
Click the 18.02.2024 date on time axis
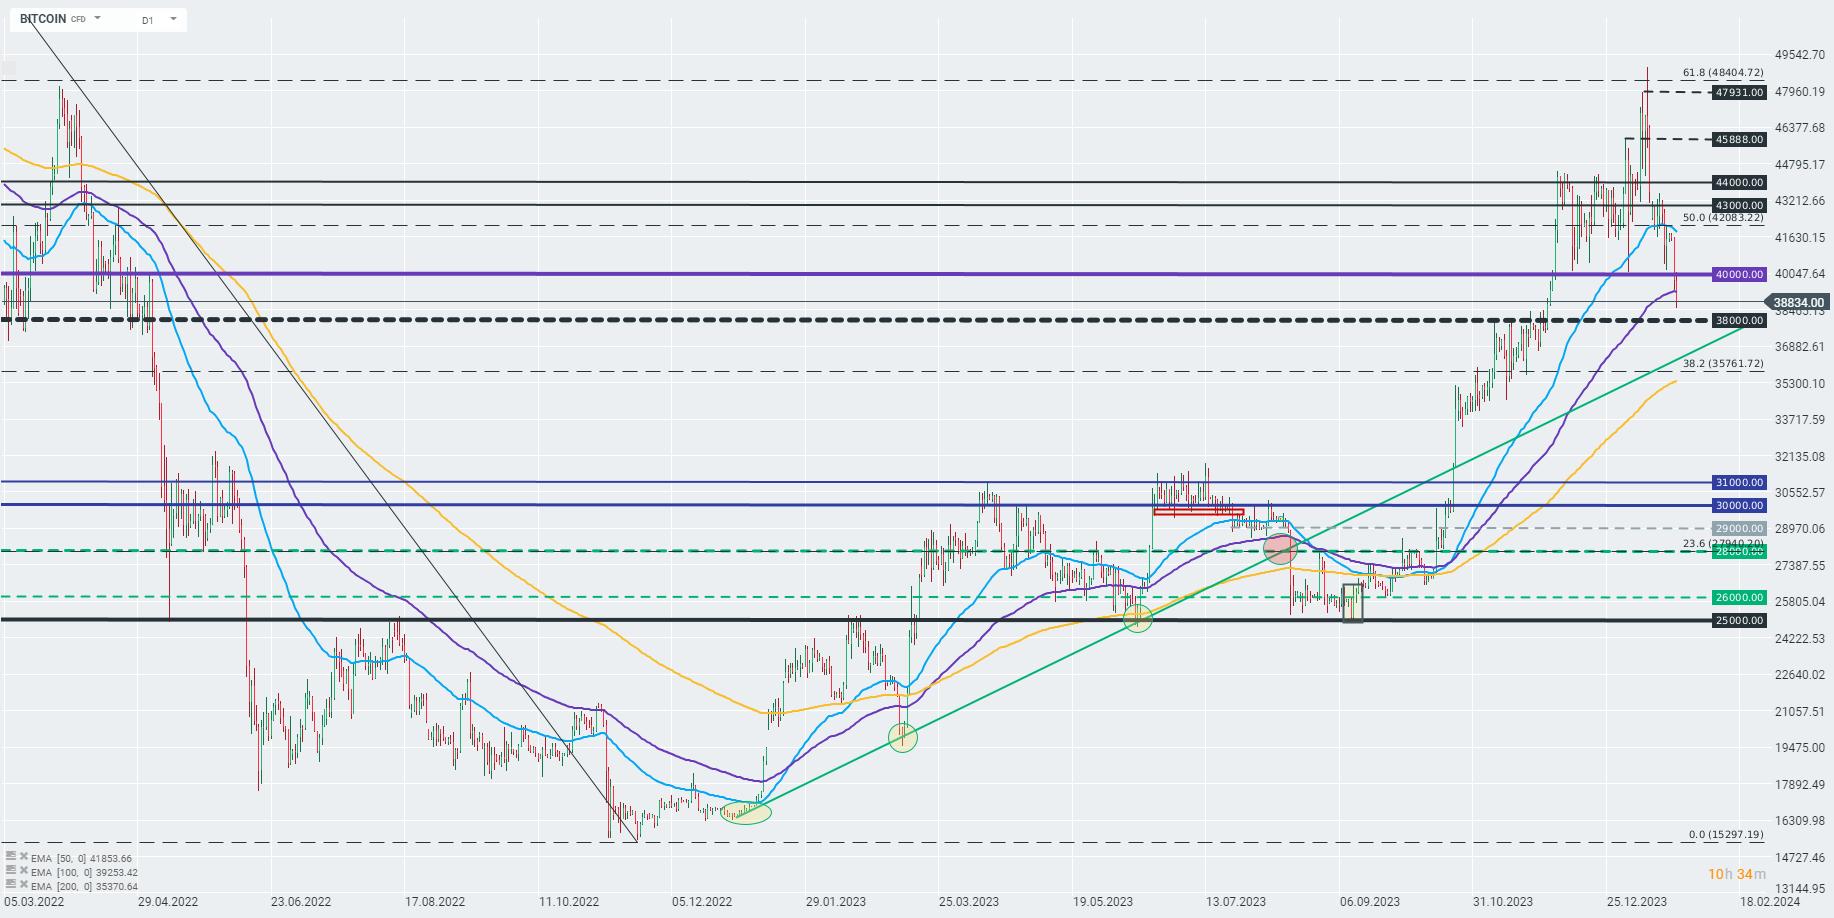[1770, 901]
